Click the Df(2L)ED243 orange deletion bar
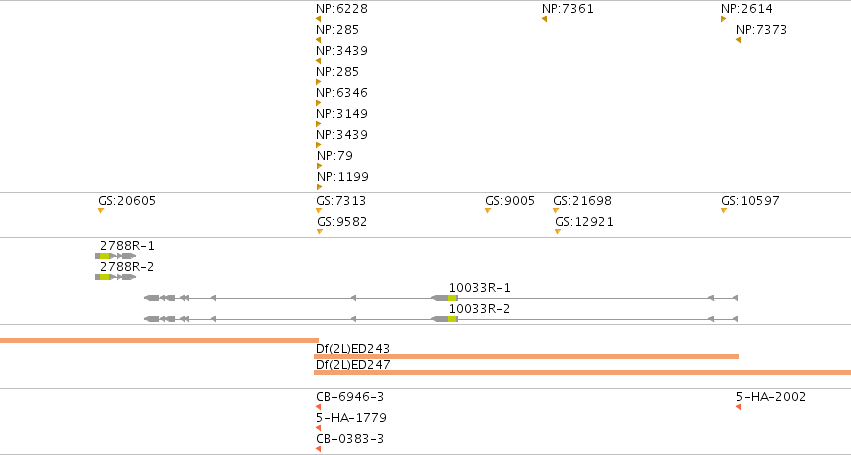 coord(526,357)
